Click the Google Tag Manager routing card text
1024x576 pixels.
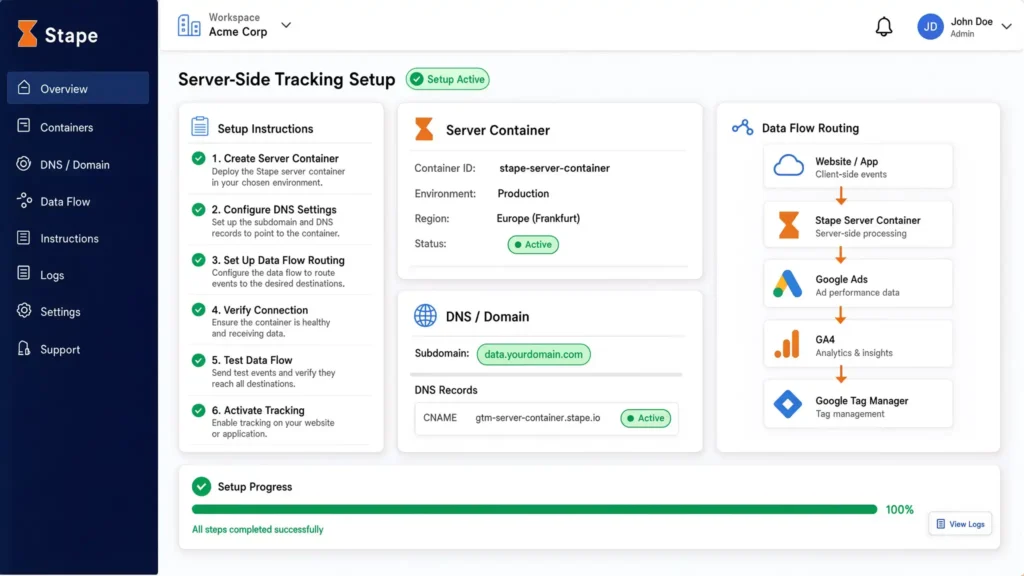[x=861, y=406]
